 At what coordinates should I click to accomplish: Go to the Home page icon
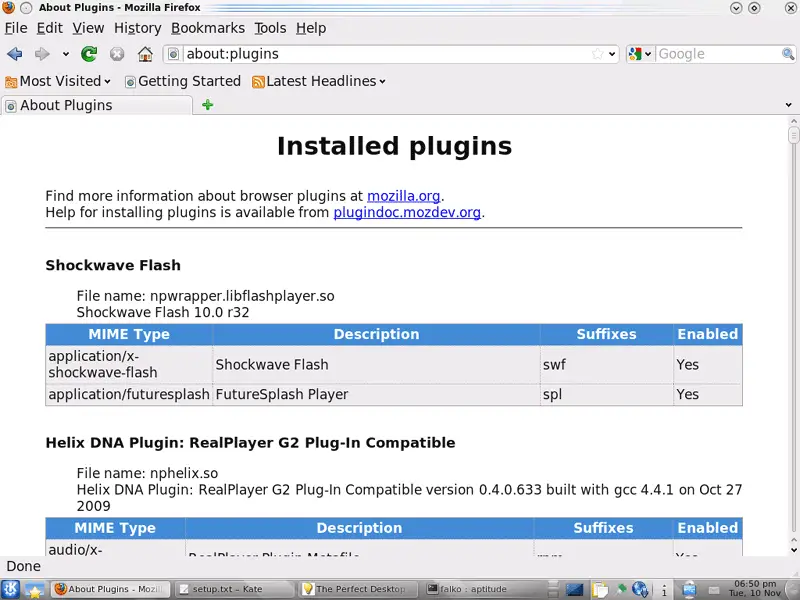145,54
